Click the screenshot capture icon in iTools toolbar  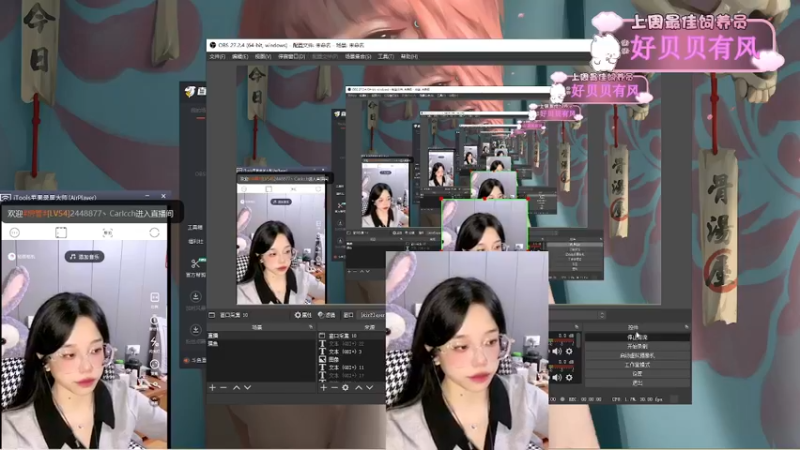point(108,233)
